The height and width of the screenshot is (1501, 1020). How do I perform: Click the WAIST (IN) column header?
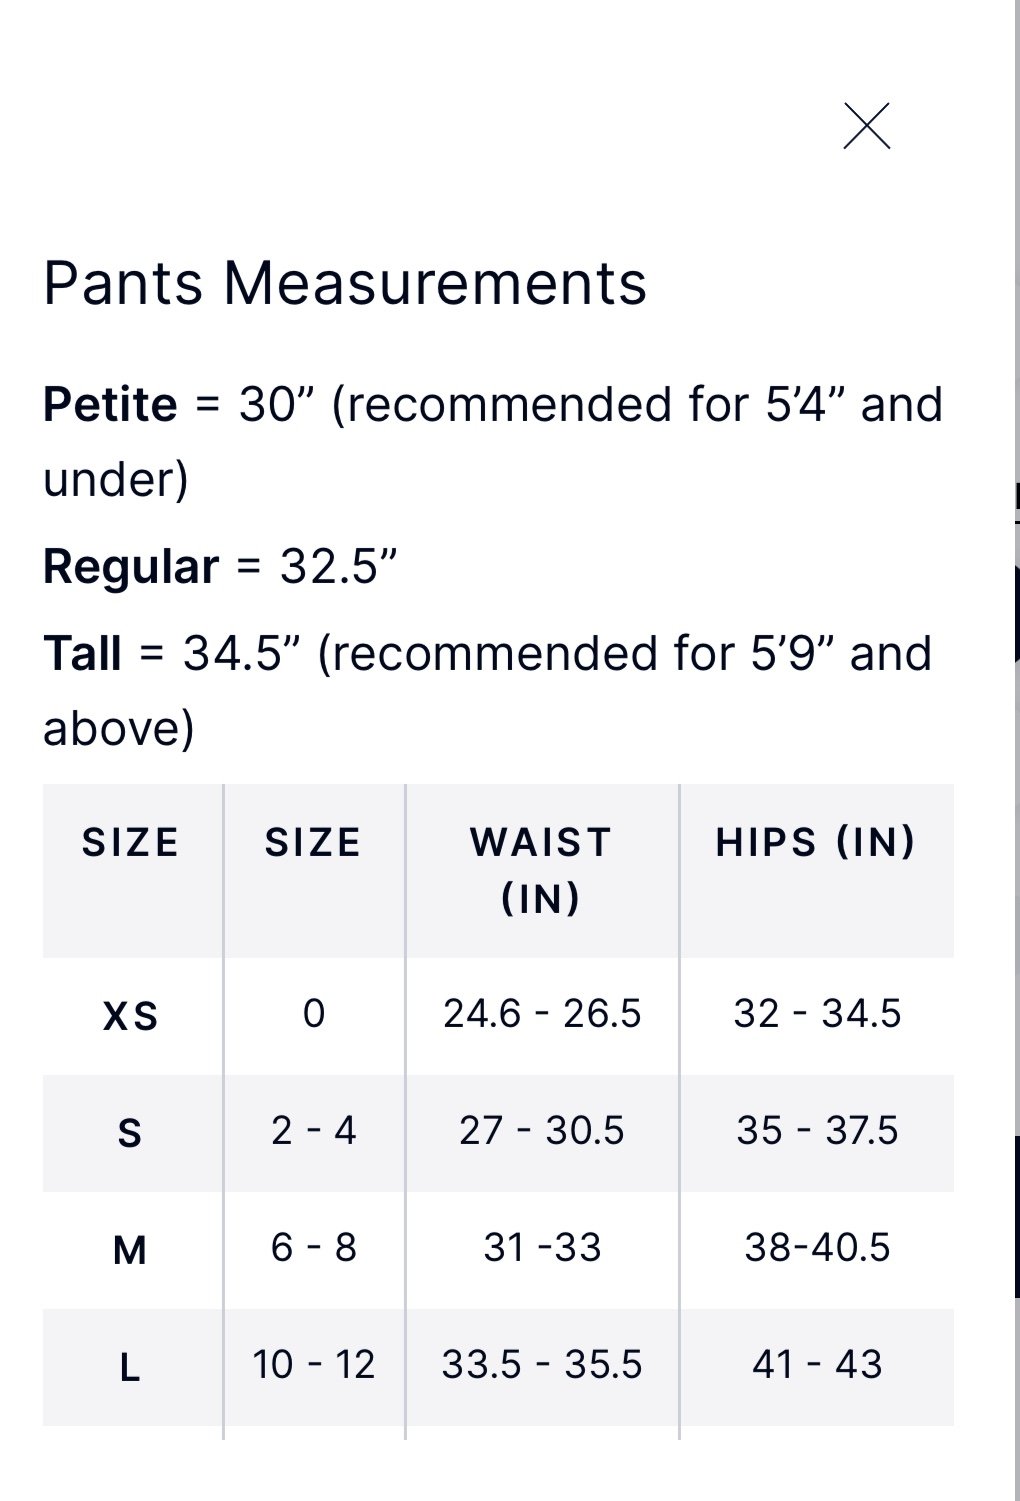541,870
